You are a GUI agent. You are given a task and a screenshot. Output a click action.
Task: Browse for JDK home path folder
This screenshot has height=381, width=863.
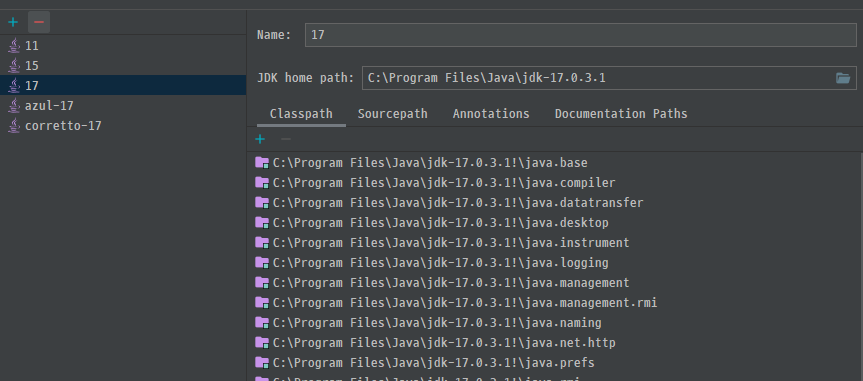pyautogui.click(x=843, y=78)
